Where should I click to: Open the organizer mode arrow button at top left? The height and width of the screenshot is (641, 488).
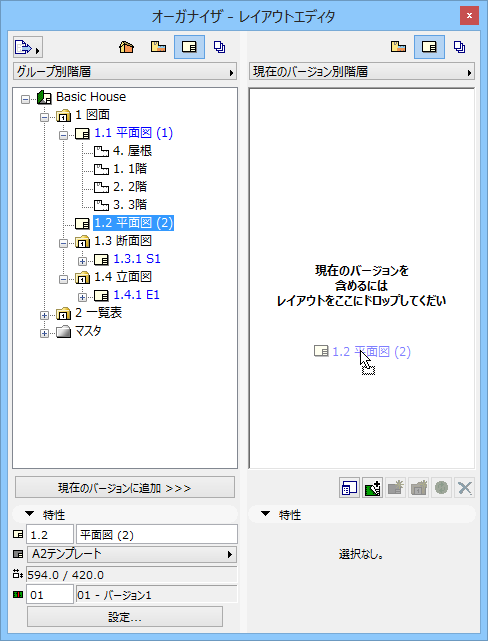tap(27, 47)
